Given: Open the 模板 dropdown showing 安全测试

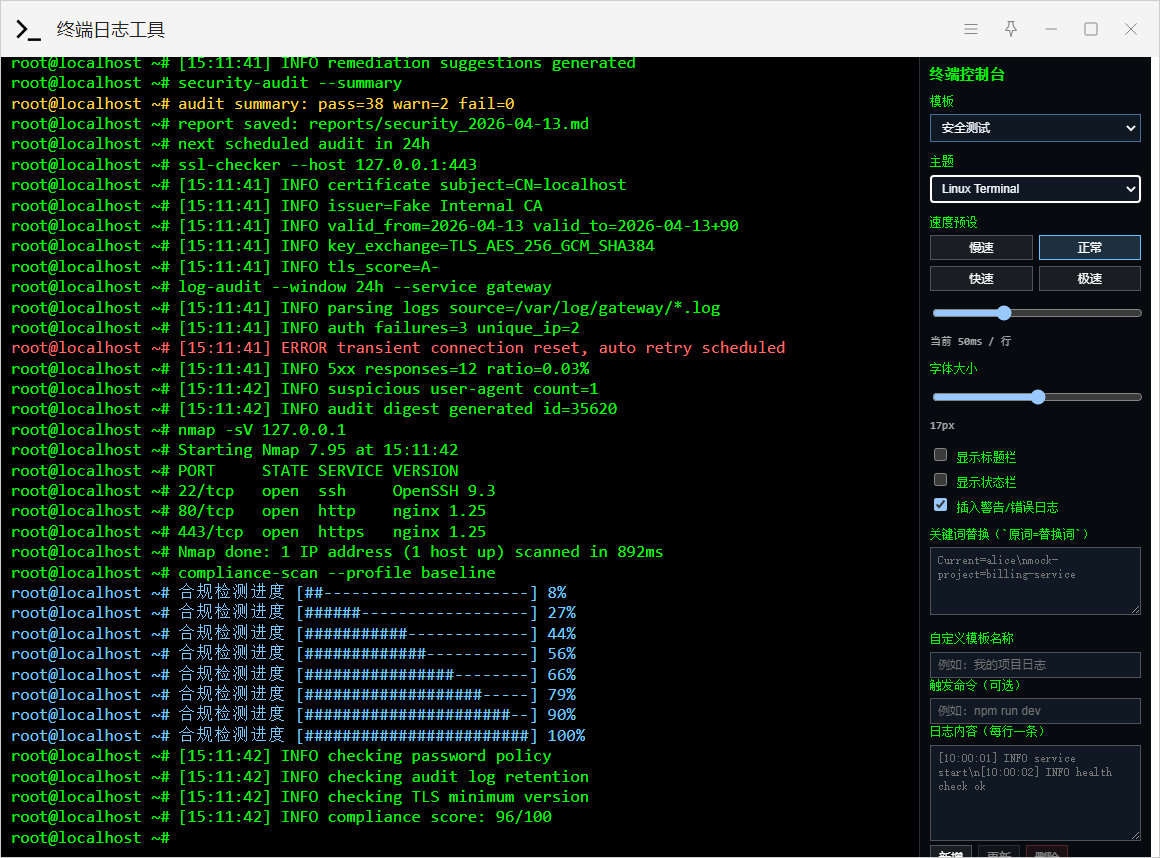Looking at the screenshot, I should [x=1035, y=128].
